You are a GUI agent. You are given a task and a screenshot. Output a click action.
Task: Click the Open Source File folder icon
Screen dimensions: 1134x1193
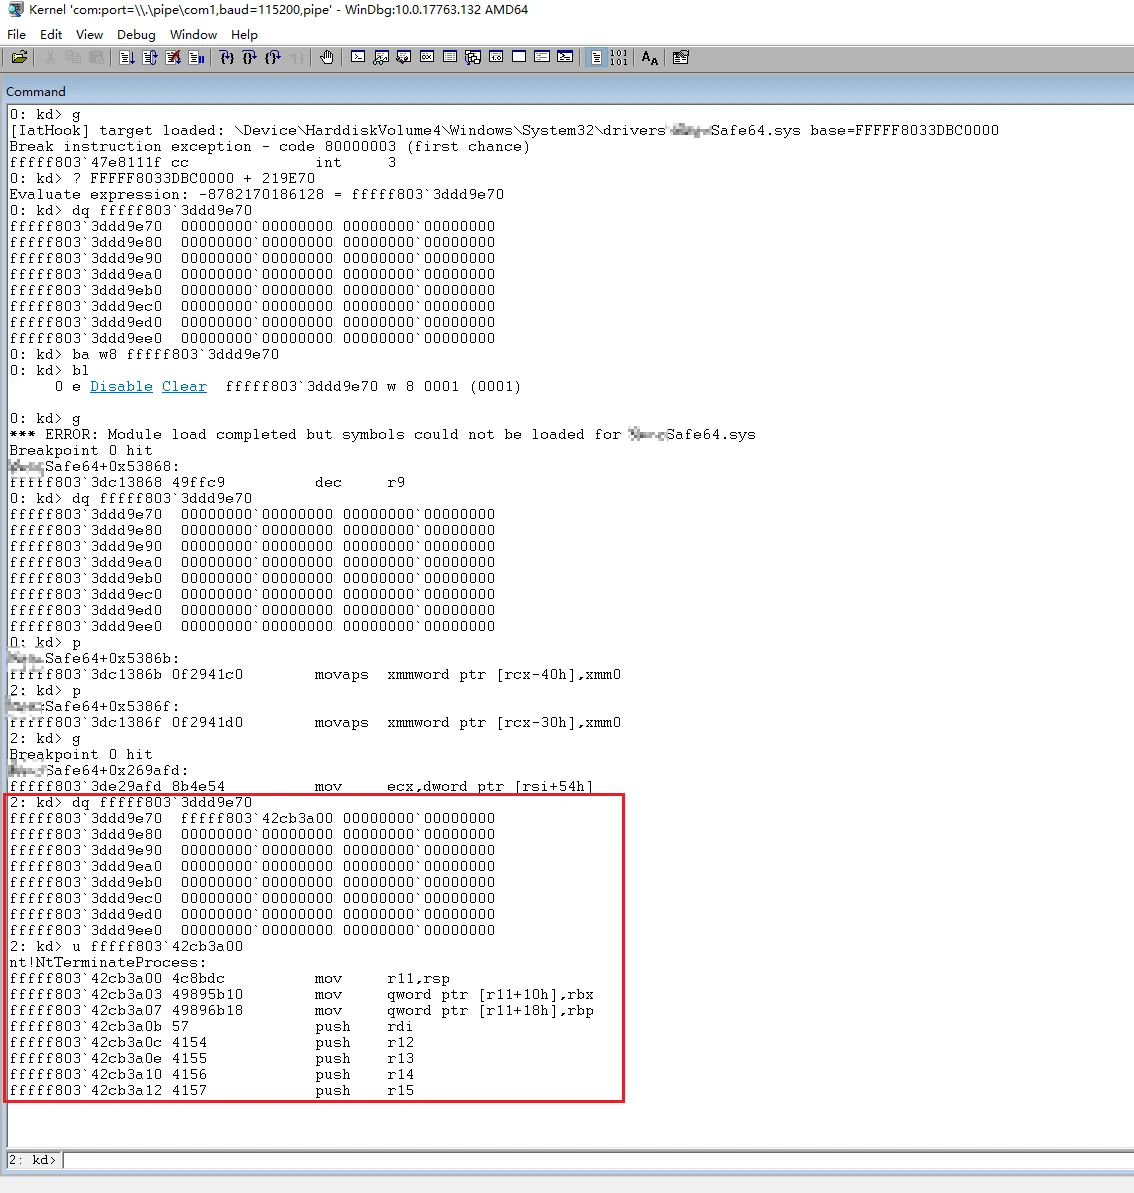[x=19, y=57]
